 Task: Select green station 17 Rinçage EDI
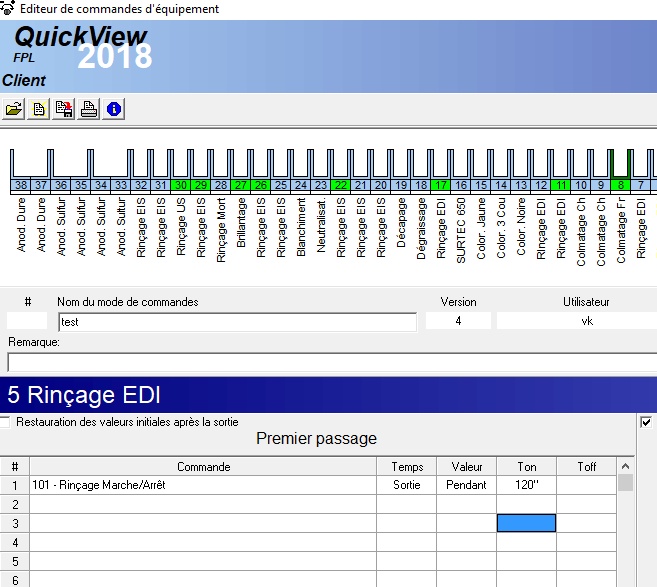click(441, 185)
